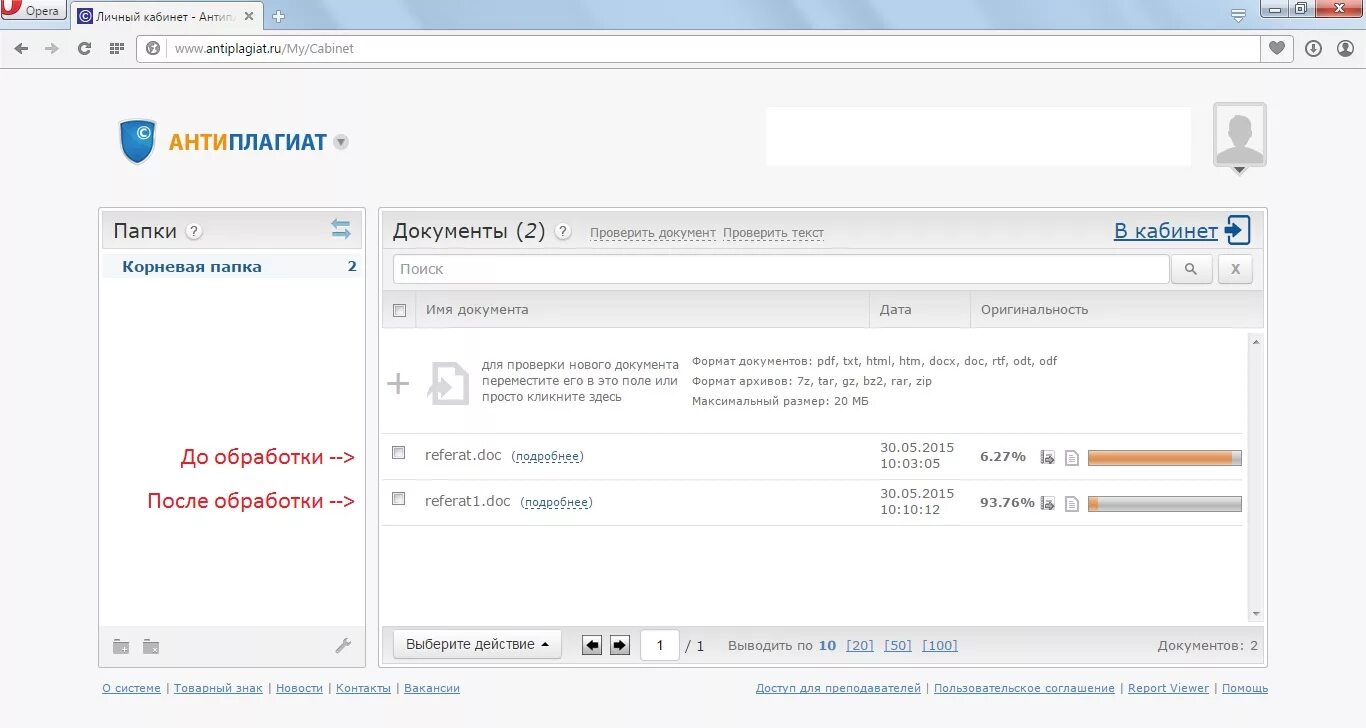This screenshot has height=728, width=1366.
Task: Open referat1.doc document
Action: click(468, 501)
